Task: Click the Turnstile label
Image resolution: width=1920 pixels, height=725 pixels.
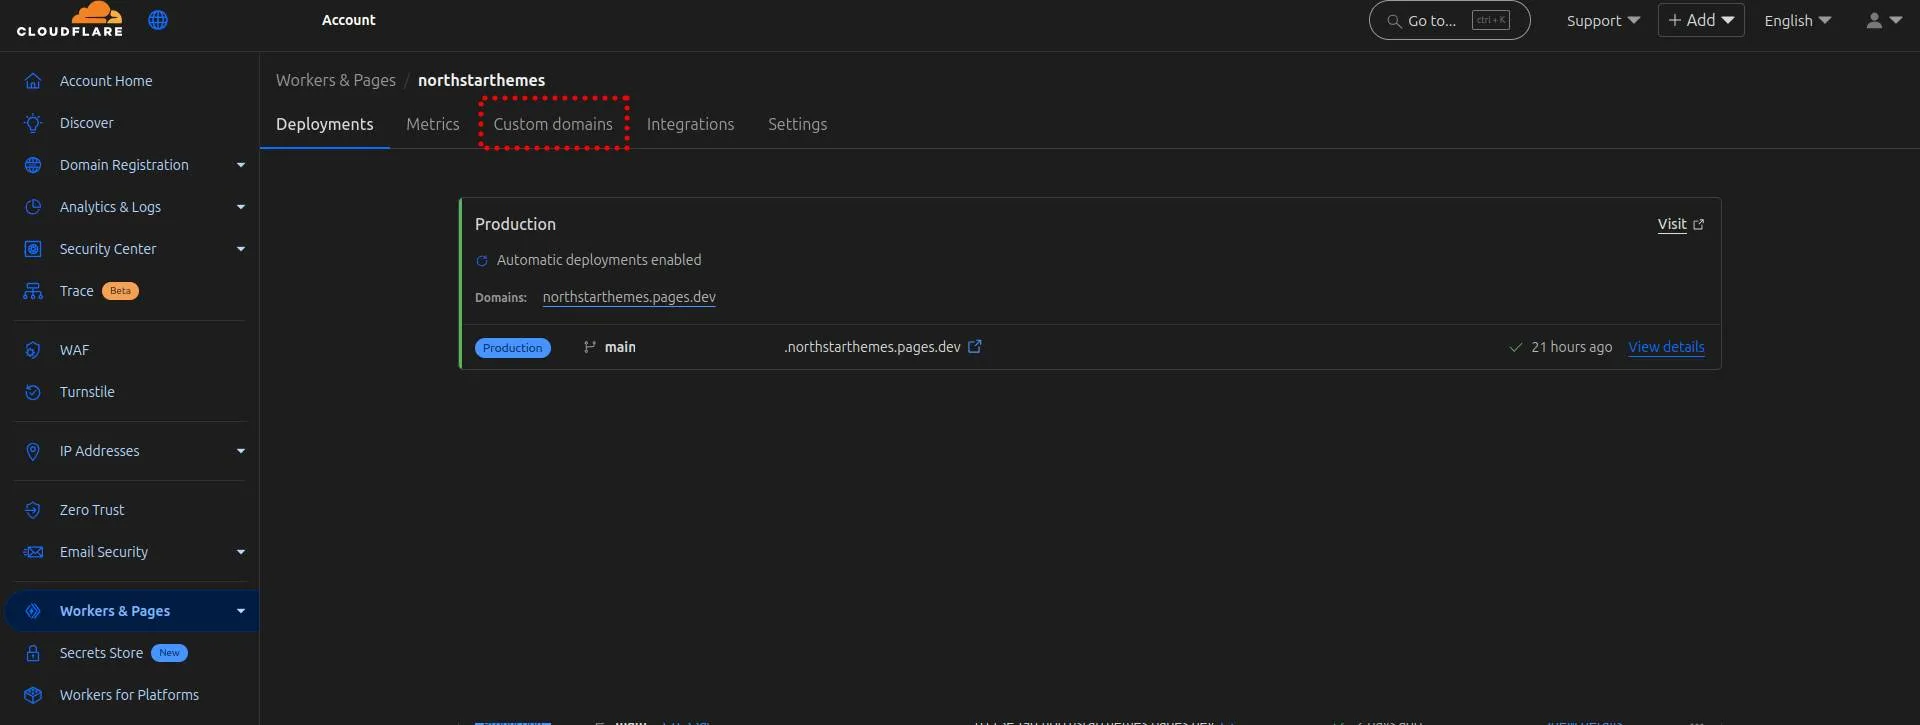Action: click(x=87, y=392)
